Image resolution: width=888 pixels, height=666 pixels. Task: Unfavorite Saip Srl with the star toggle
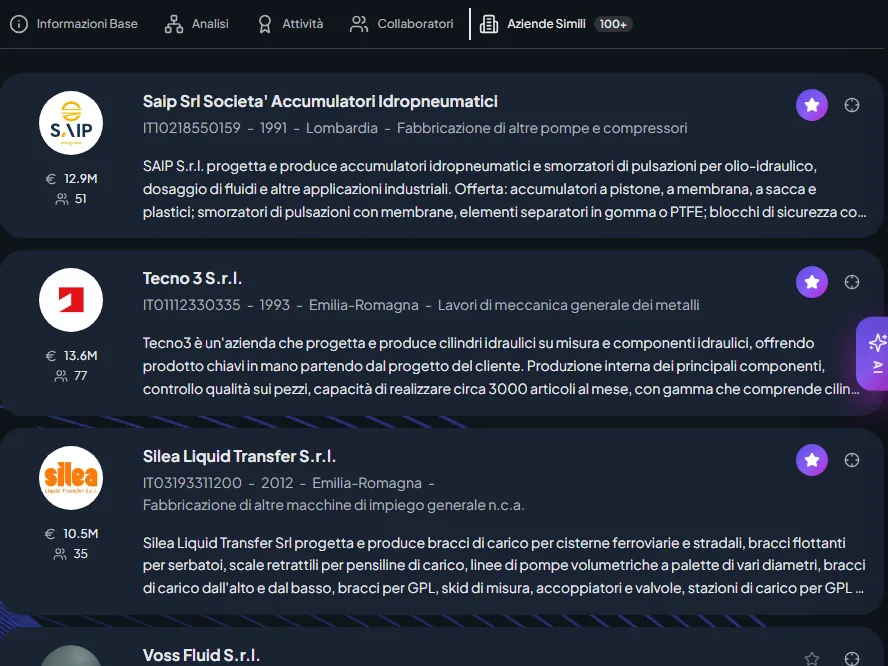812,105
